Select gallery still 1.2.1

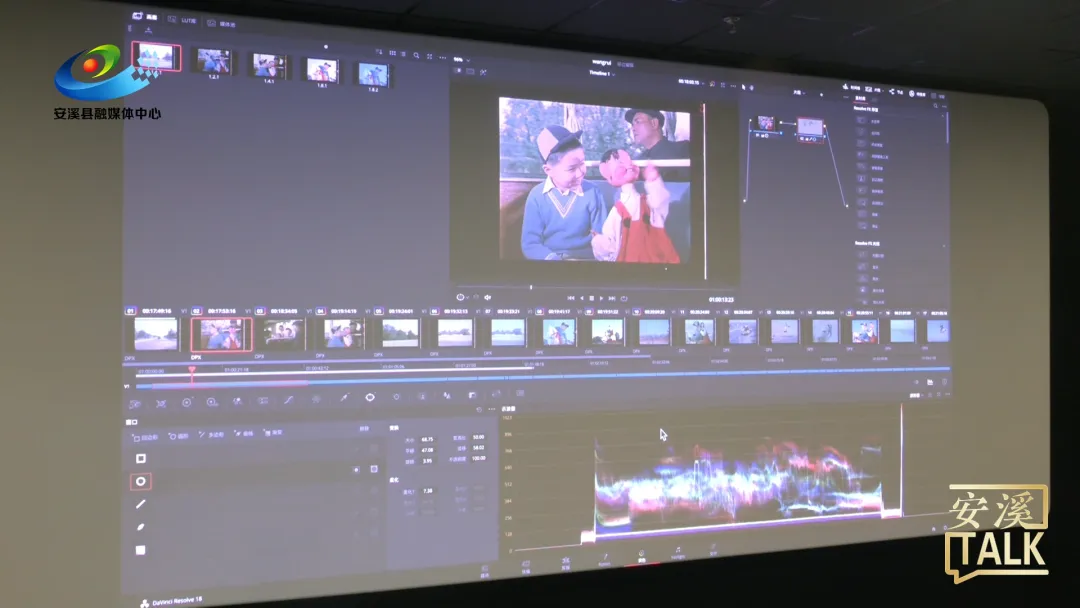(x=213, y=61)
